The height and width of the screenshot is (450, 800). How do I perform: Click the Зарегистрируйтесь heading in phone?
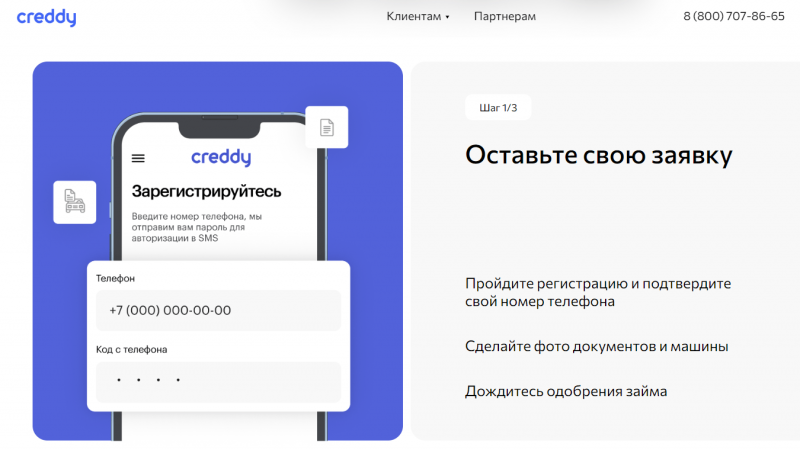206,191
